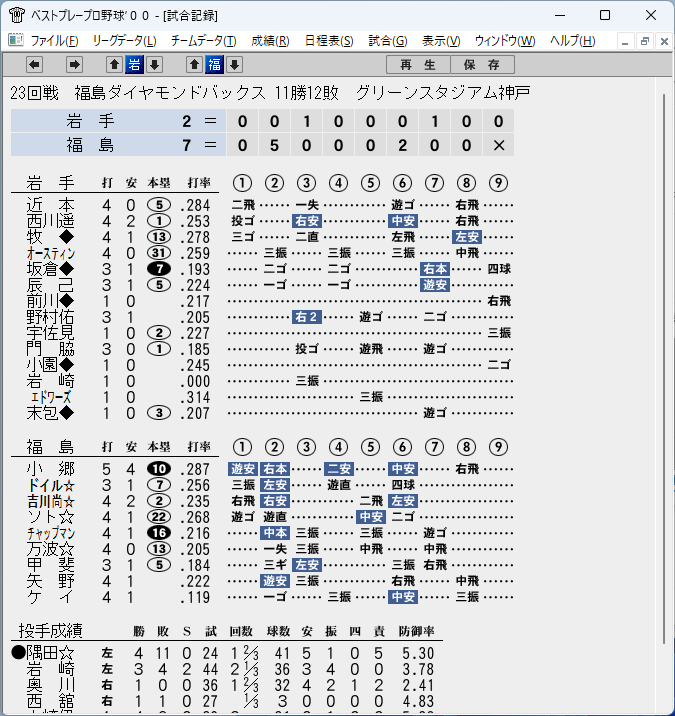Open the document icon in the menu bar
Image resolution: width=675 pixels, height=716 pixels.
click(x=16, y=40)
